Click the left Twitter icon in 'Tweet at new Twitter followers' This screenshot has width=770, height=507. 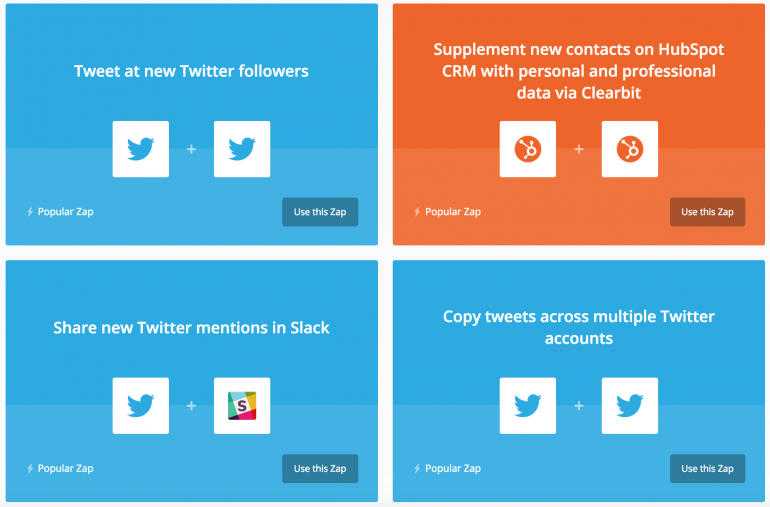140,149
